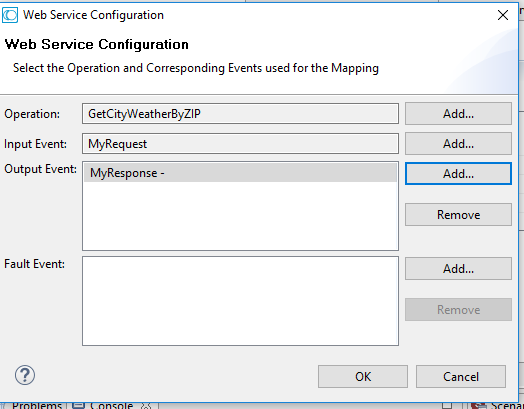524x409 pixels.
Task: Click Add next to Input Event
Action: (x=458, y=144)
